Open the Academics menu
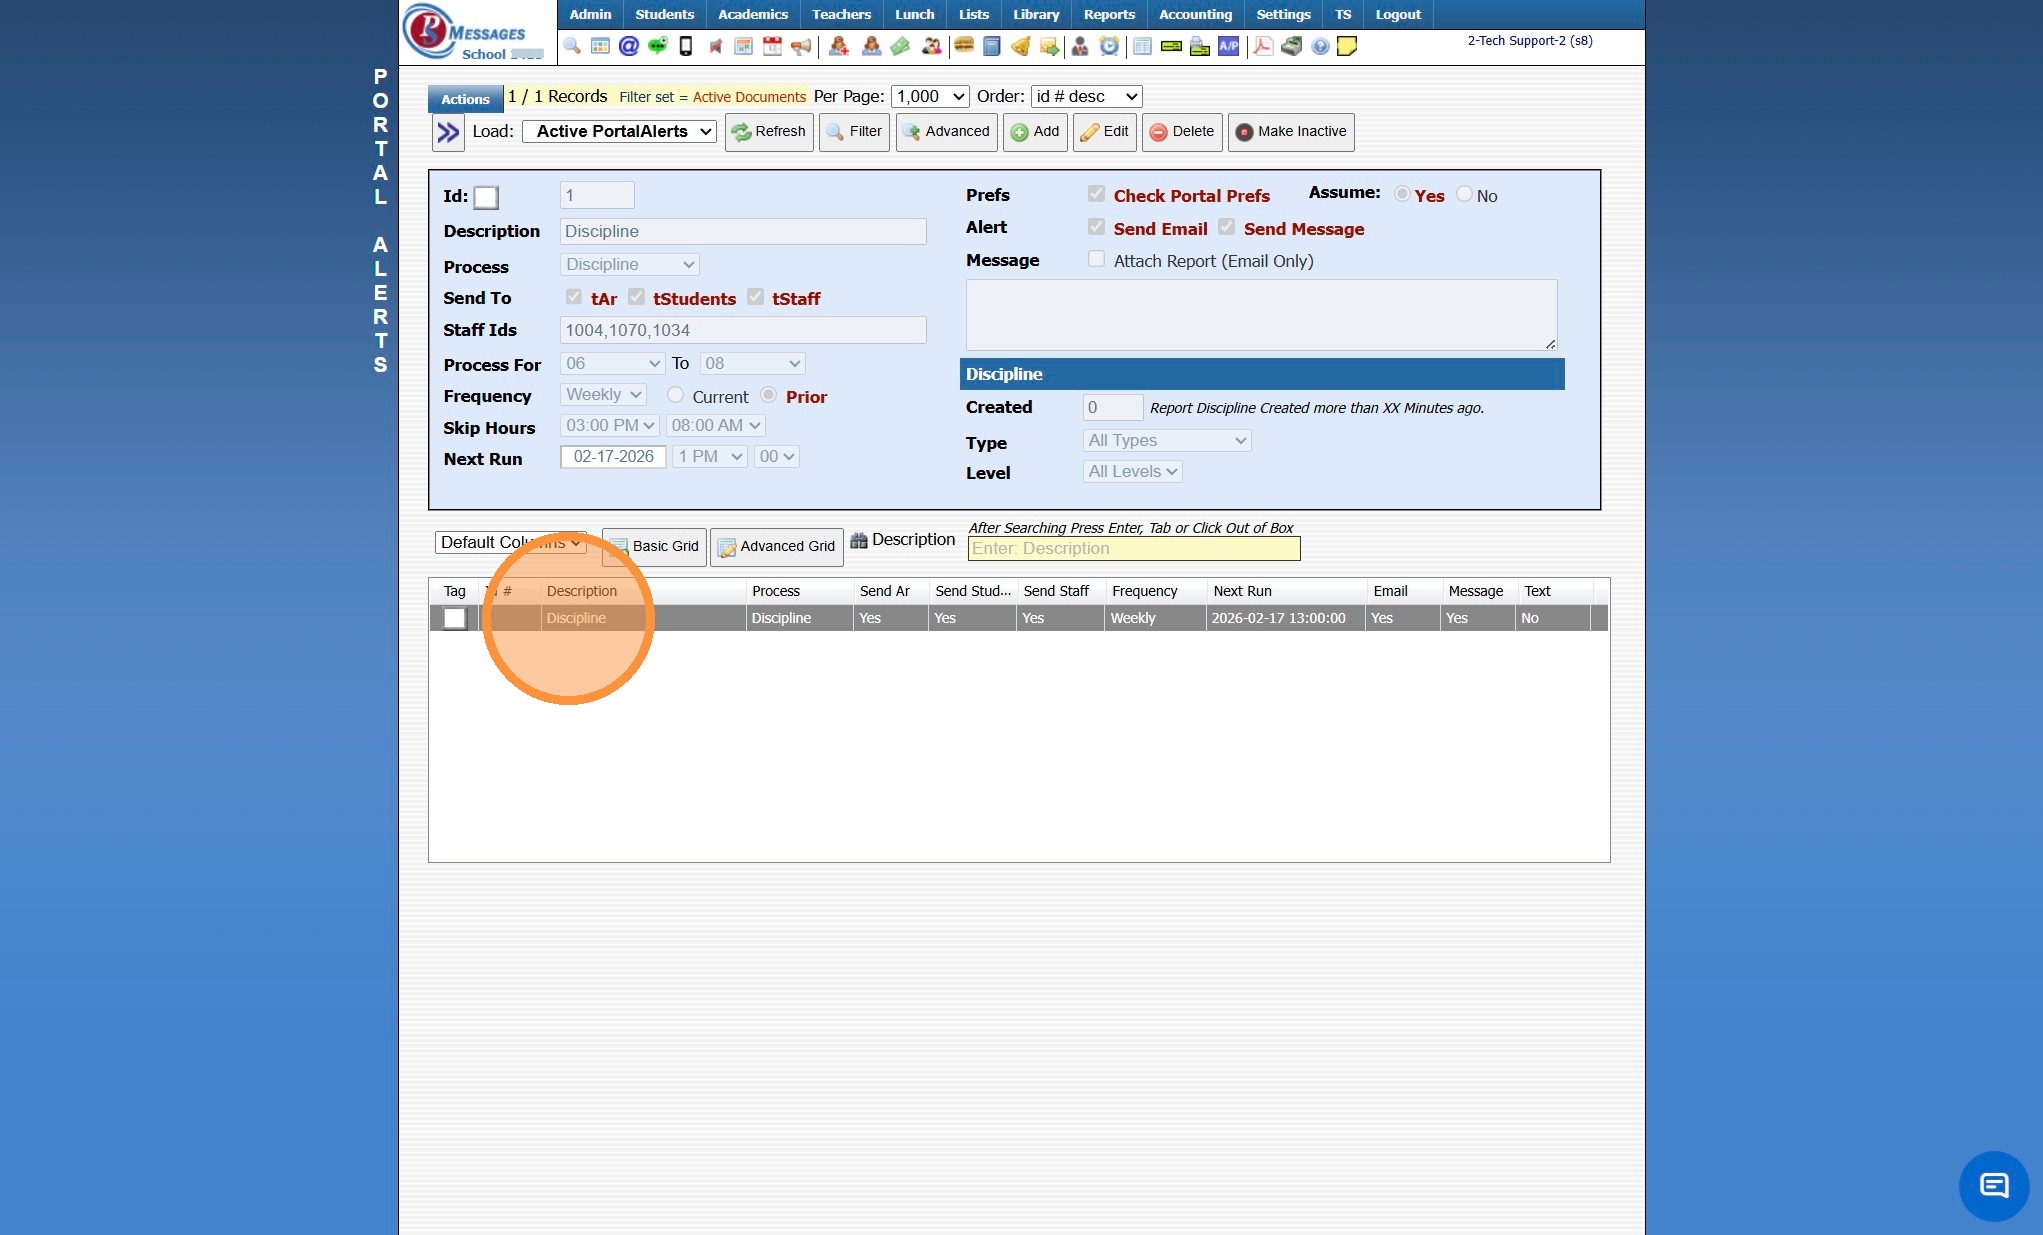The image size is (2043, 1235). click(752, 14)
